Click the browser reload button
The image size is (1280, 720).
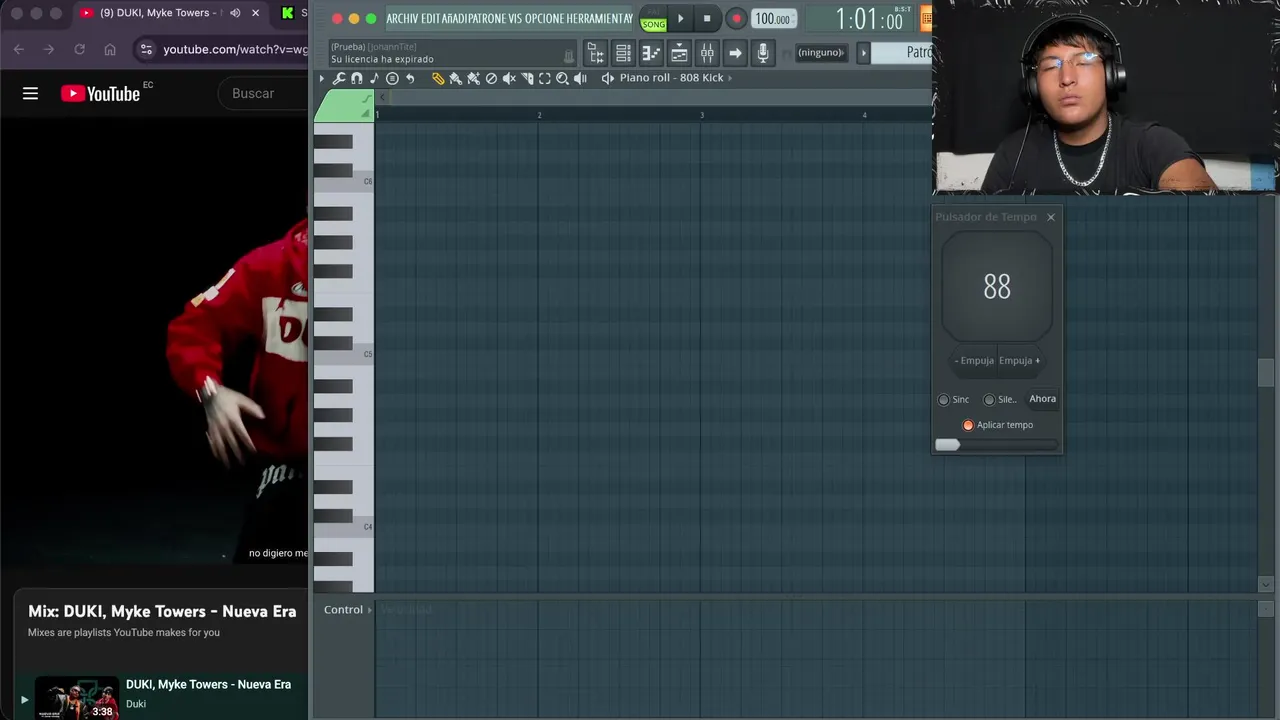point(79,49)
